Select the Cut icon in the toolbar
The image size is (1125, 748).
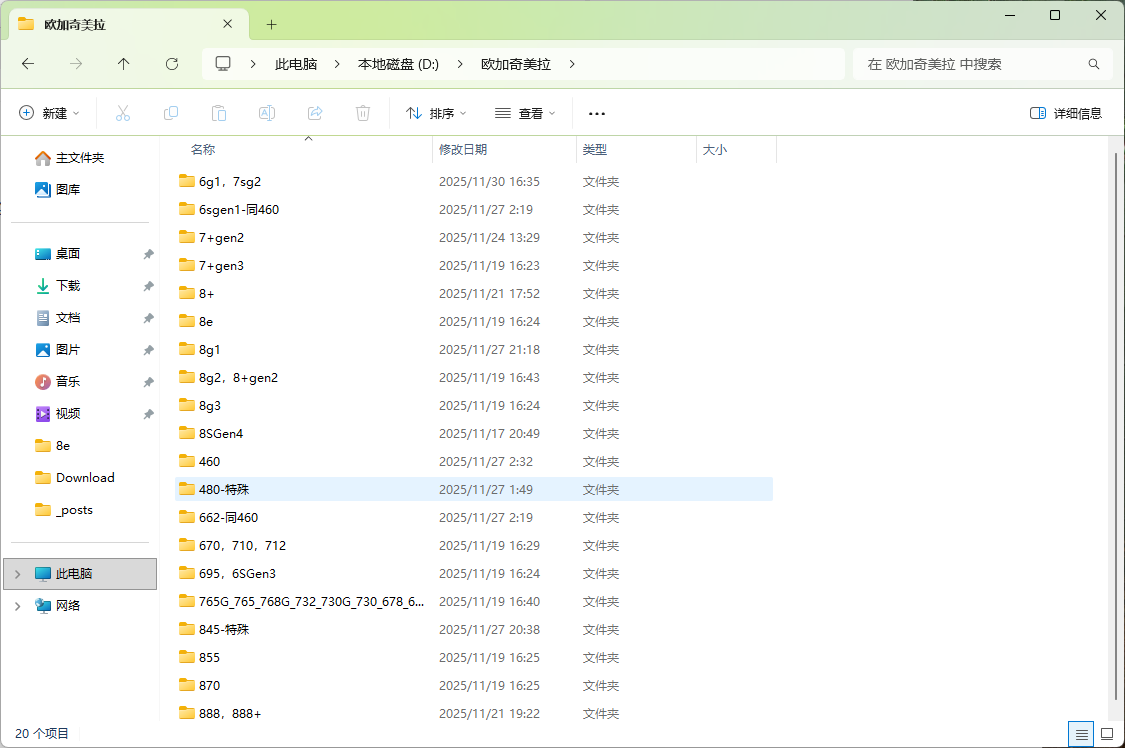click(122, 113)
